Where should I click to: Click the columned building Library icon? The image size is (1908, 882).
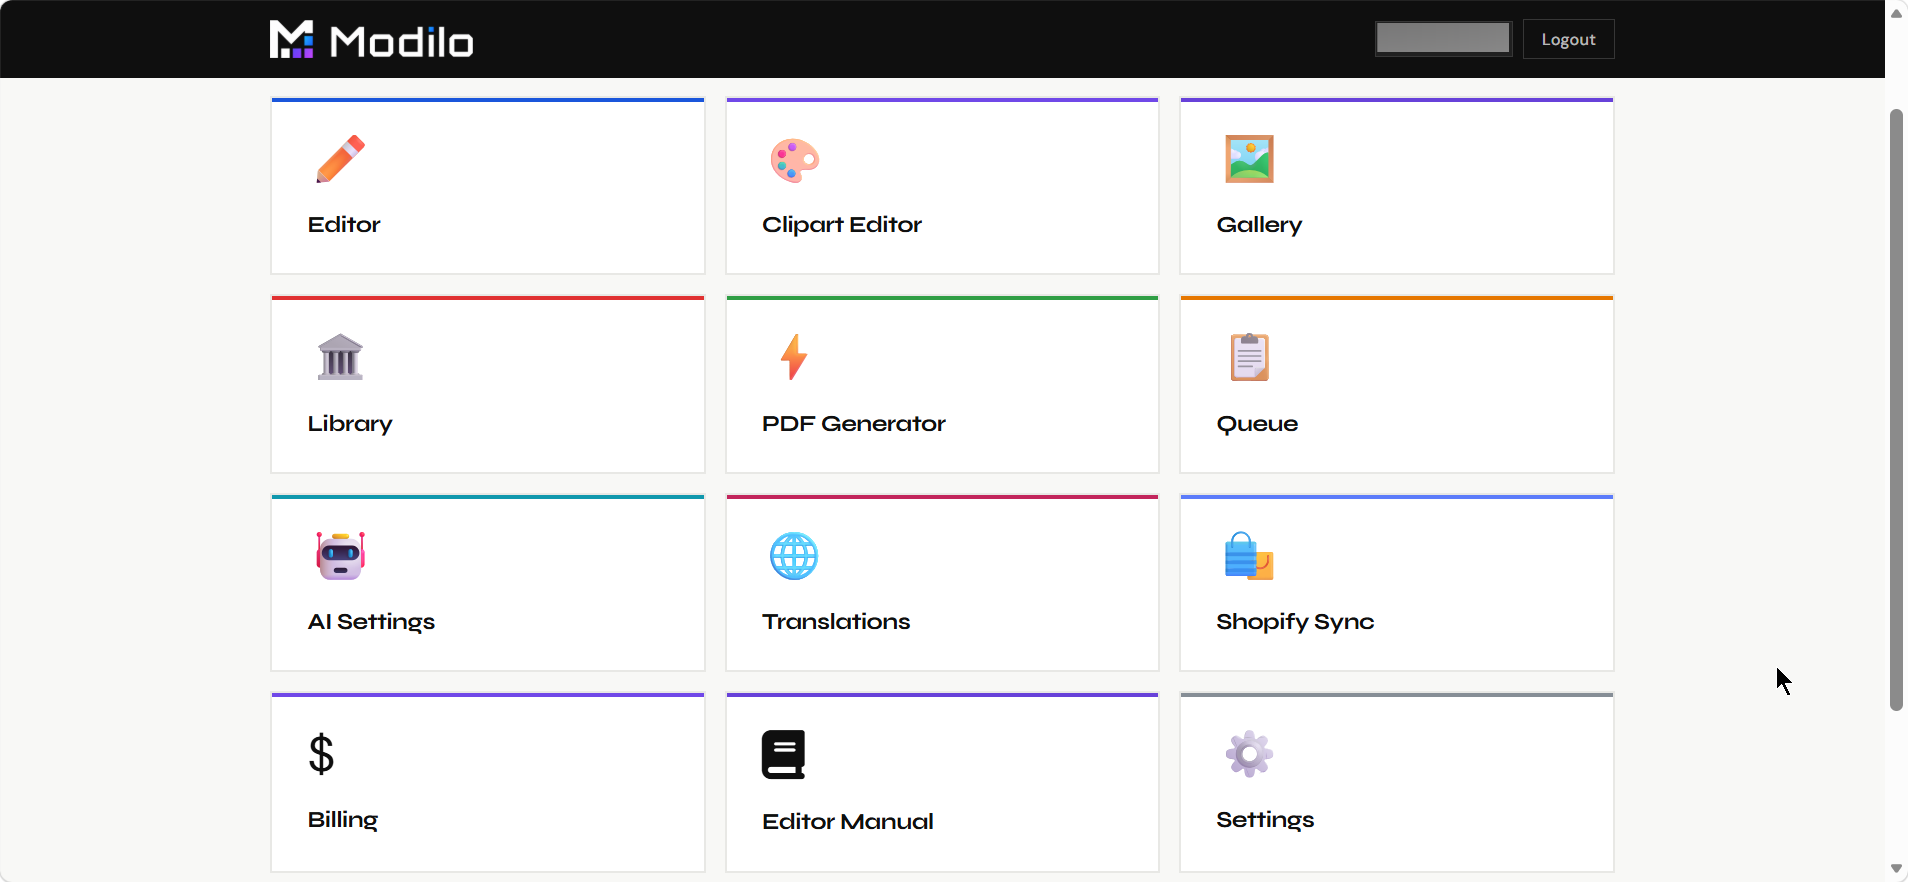tap(340, 357)
